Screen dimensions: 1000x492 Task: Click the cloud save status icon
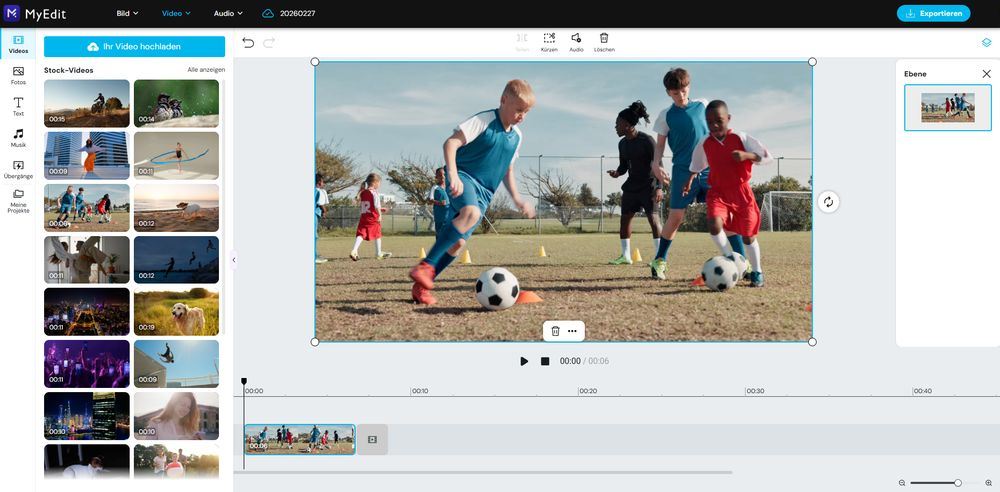coord(268,13)
